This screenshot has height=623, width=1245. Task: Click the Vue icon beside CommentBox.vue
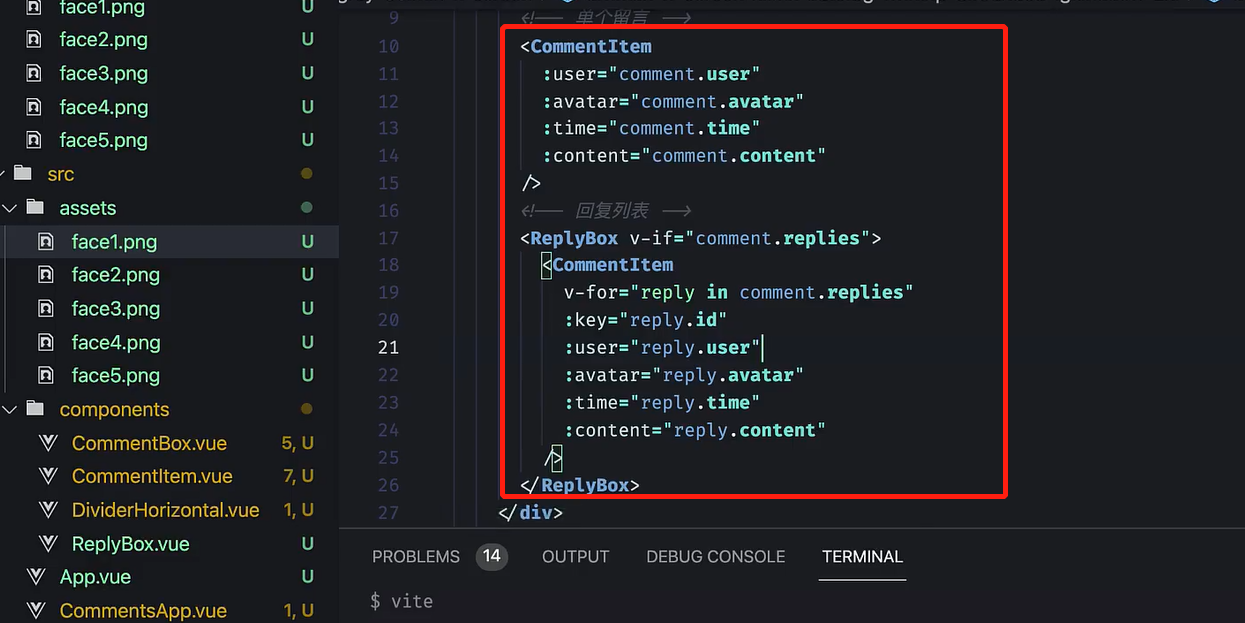click(x=47, y=443)
